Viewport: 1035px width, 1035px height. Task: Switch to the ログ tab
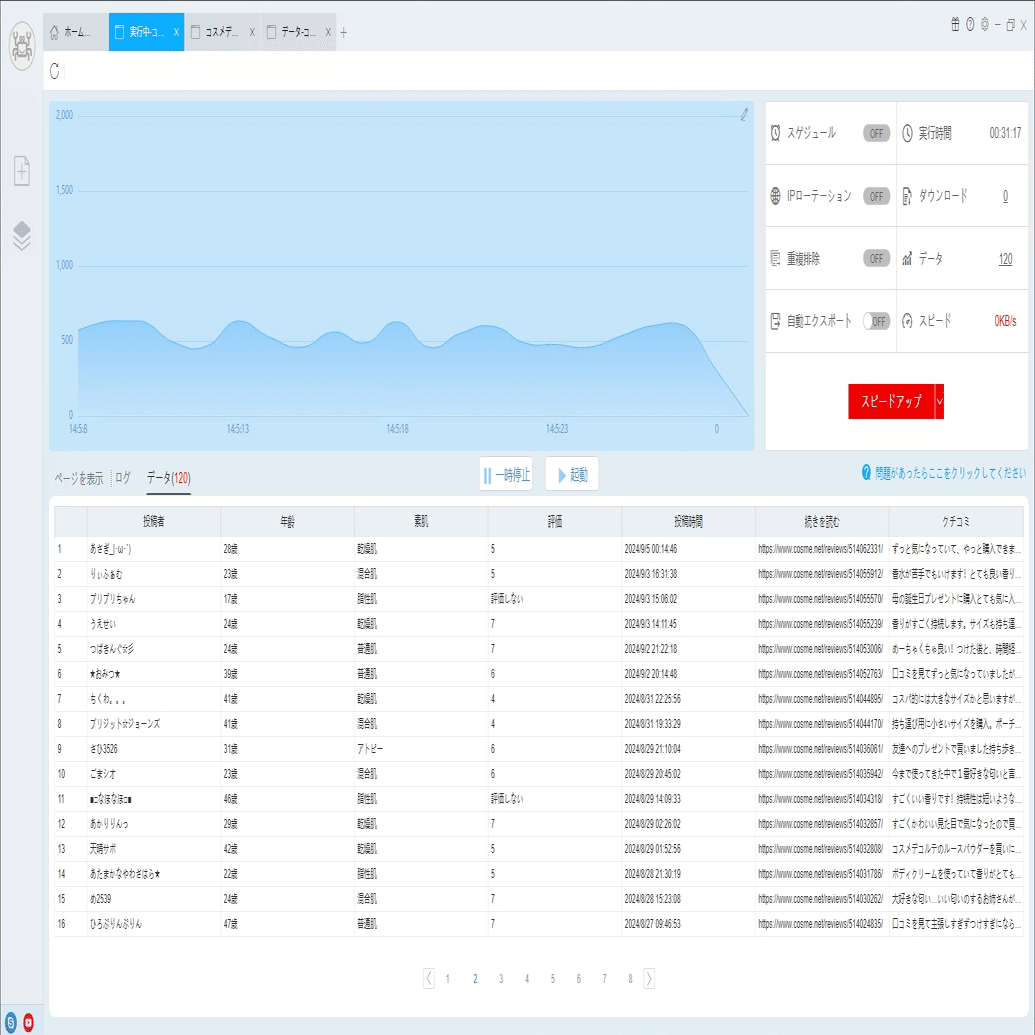[x=123, y=477]
